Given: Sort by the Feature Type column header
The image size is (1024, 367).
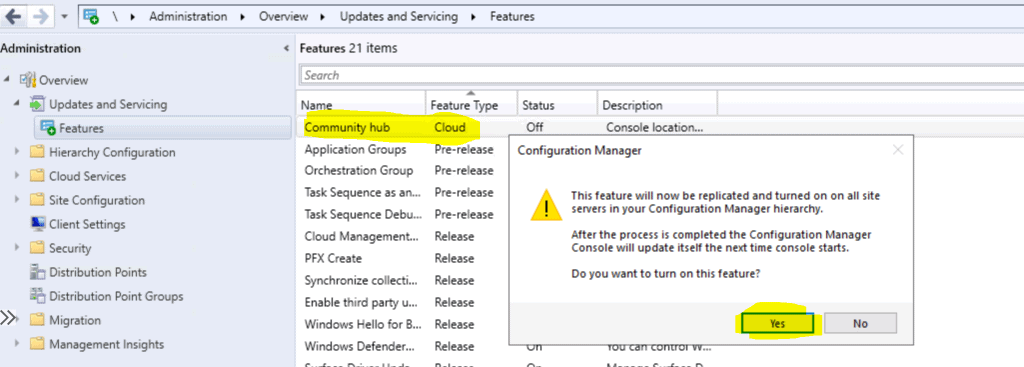Looking at the screenshot, I should (x=472, y=104).
